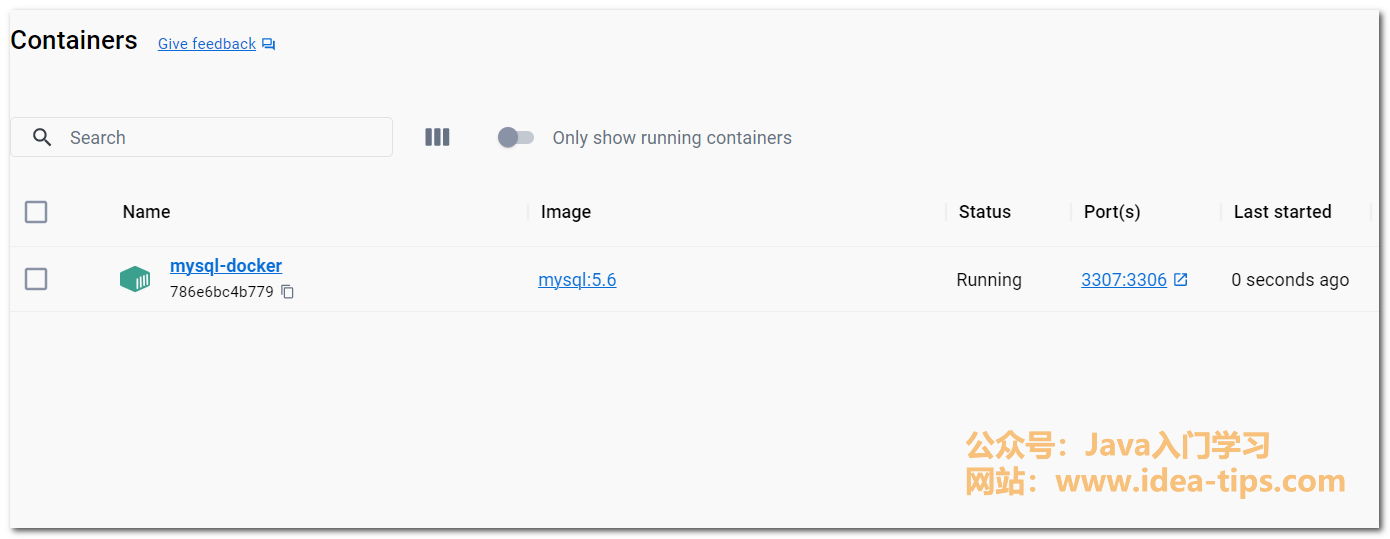Click the external-link icon beside port 3307:3306
Screen dimensions: 1390x539
click(1181, 280)
